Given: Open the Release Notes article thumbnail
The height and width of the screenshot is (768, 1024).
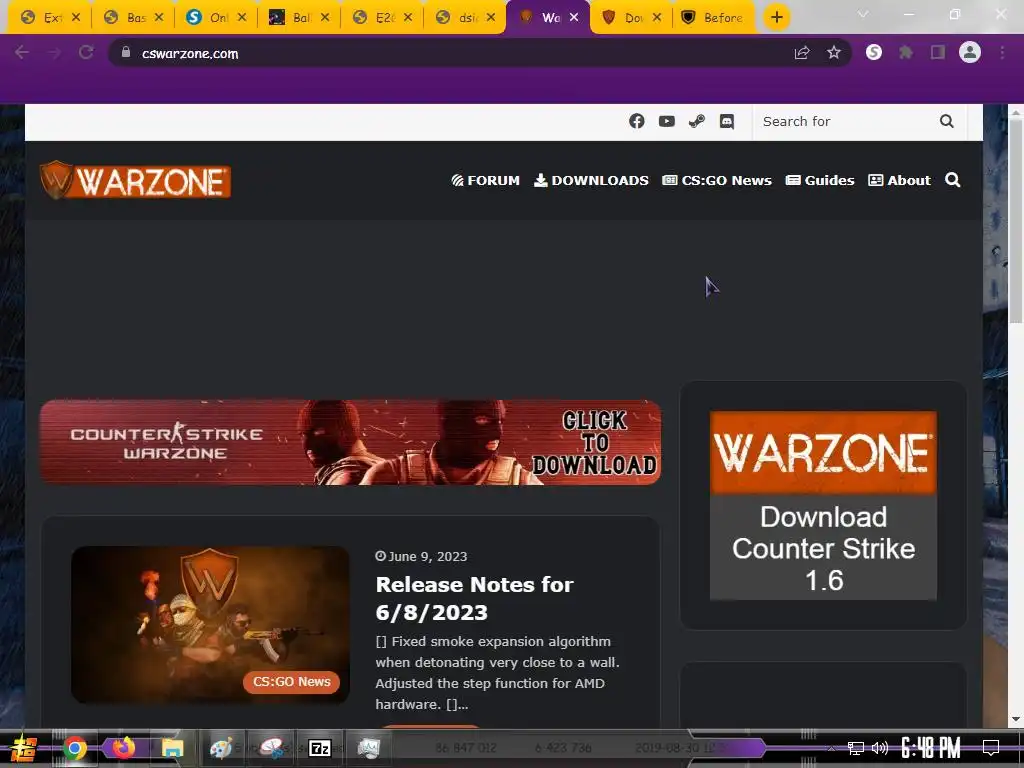Looking at the screenshot, I should [x=210, y=625].
